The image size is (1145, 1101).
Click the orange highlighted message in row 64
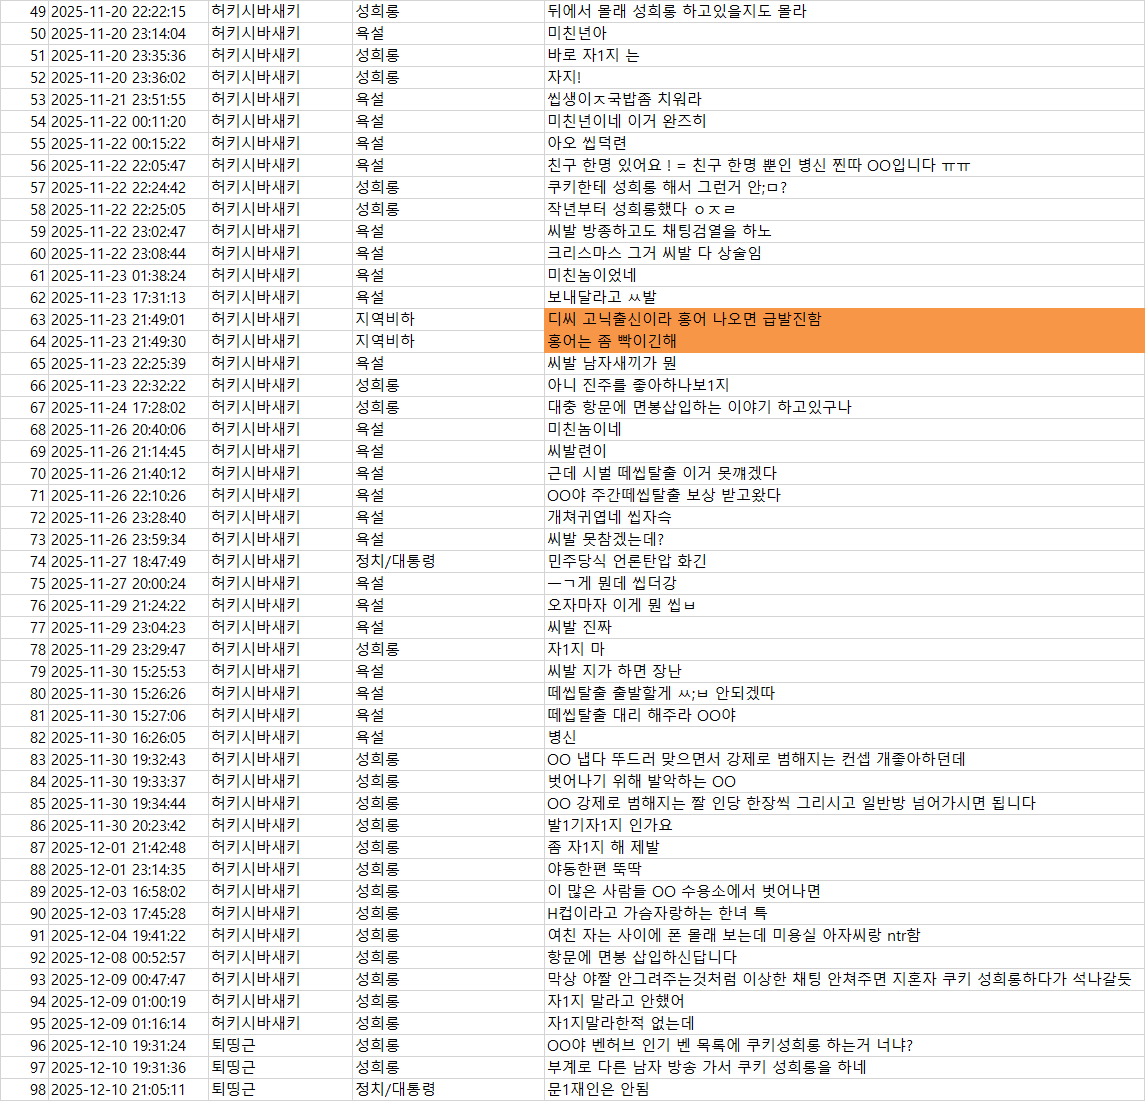pyautogui.click(x=844, y=341)
